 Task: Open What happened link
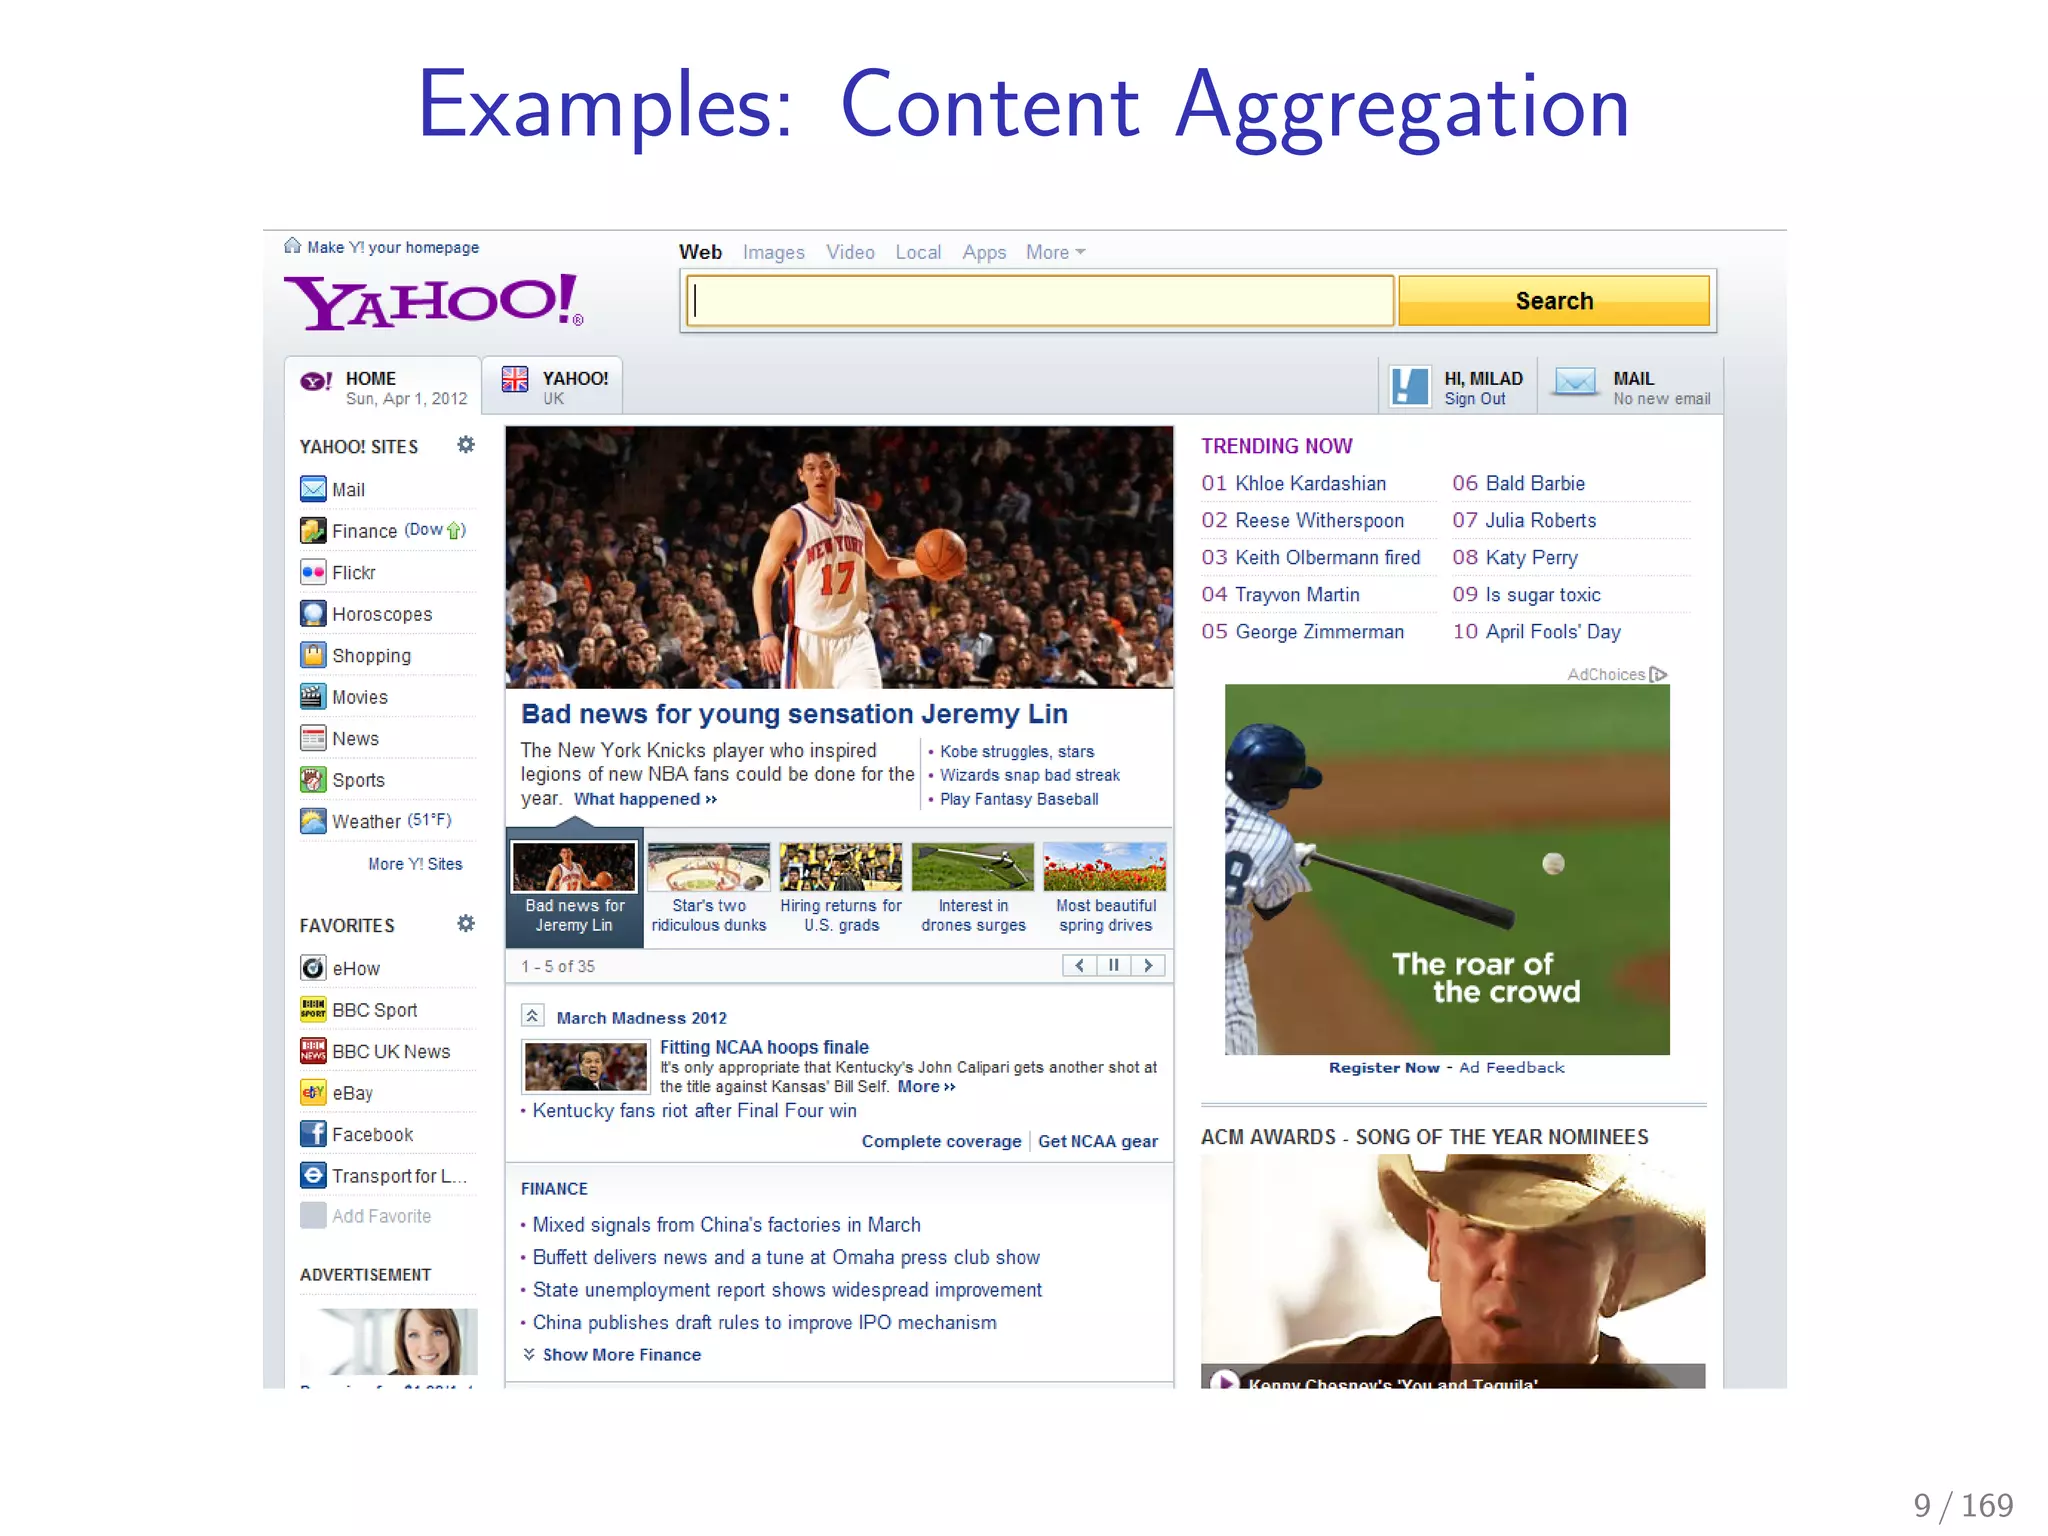[x=645, y=799]
